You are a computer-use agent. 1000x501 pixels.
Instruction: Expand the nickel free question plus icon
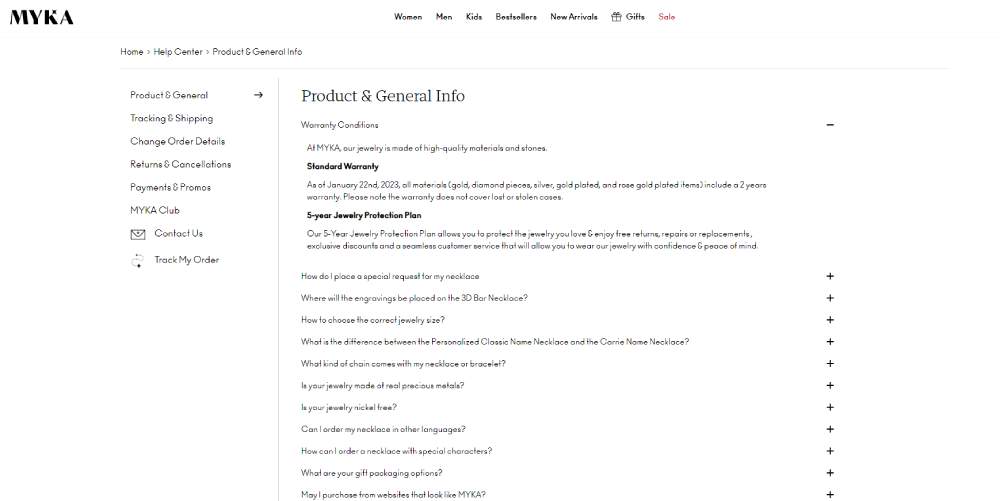[x=830, y=407]
